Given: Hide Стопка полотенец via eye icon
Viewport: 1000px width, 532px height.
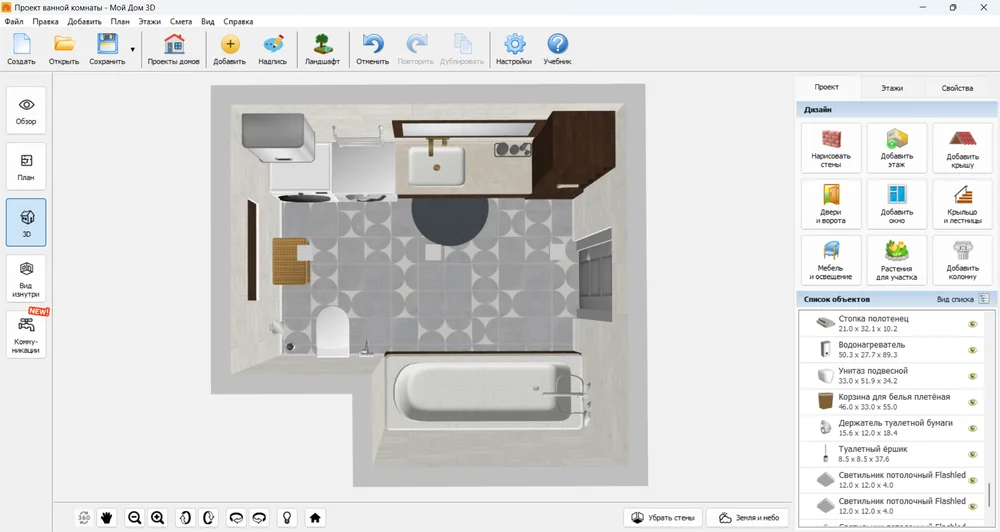Looking at the screenshot, I should pos(973,323).
